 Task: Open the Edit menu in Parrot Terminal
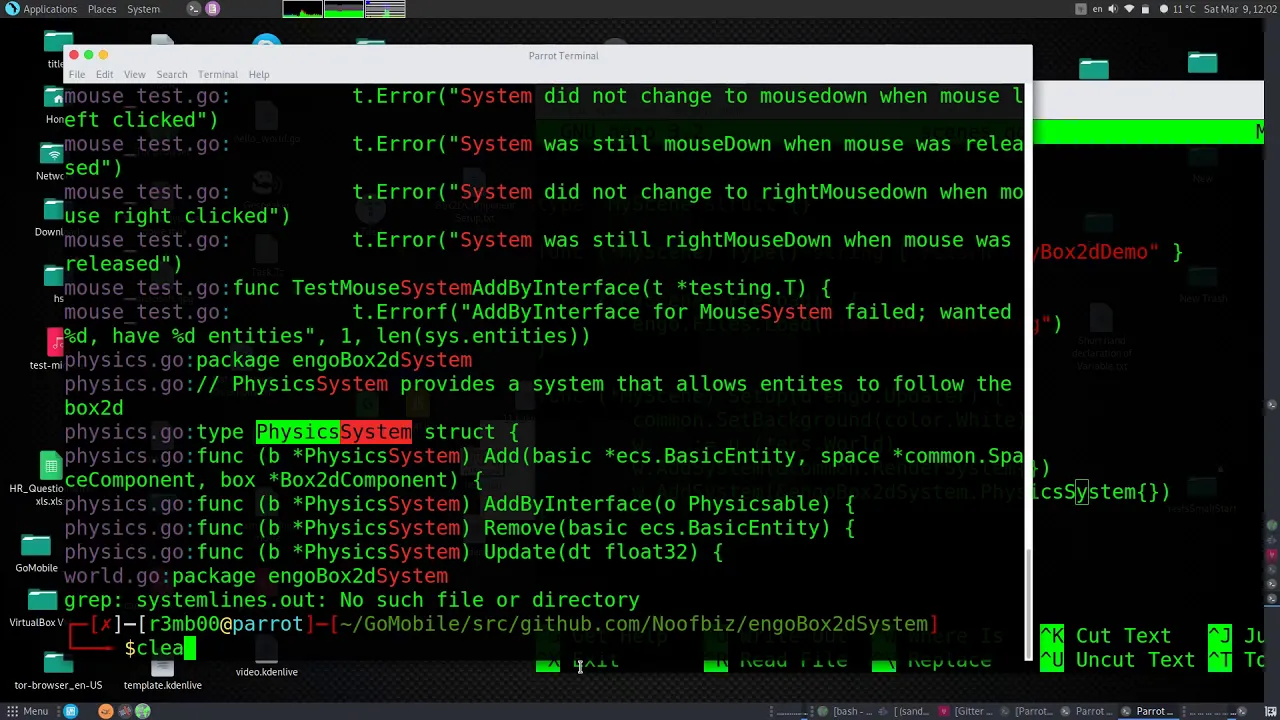[104, 74]
